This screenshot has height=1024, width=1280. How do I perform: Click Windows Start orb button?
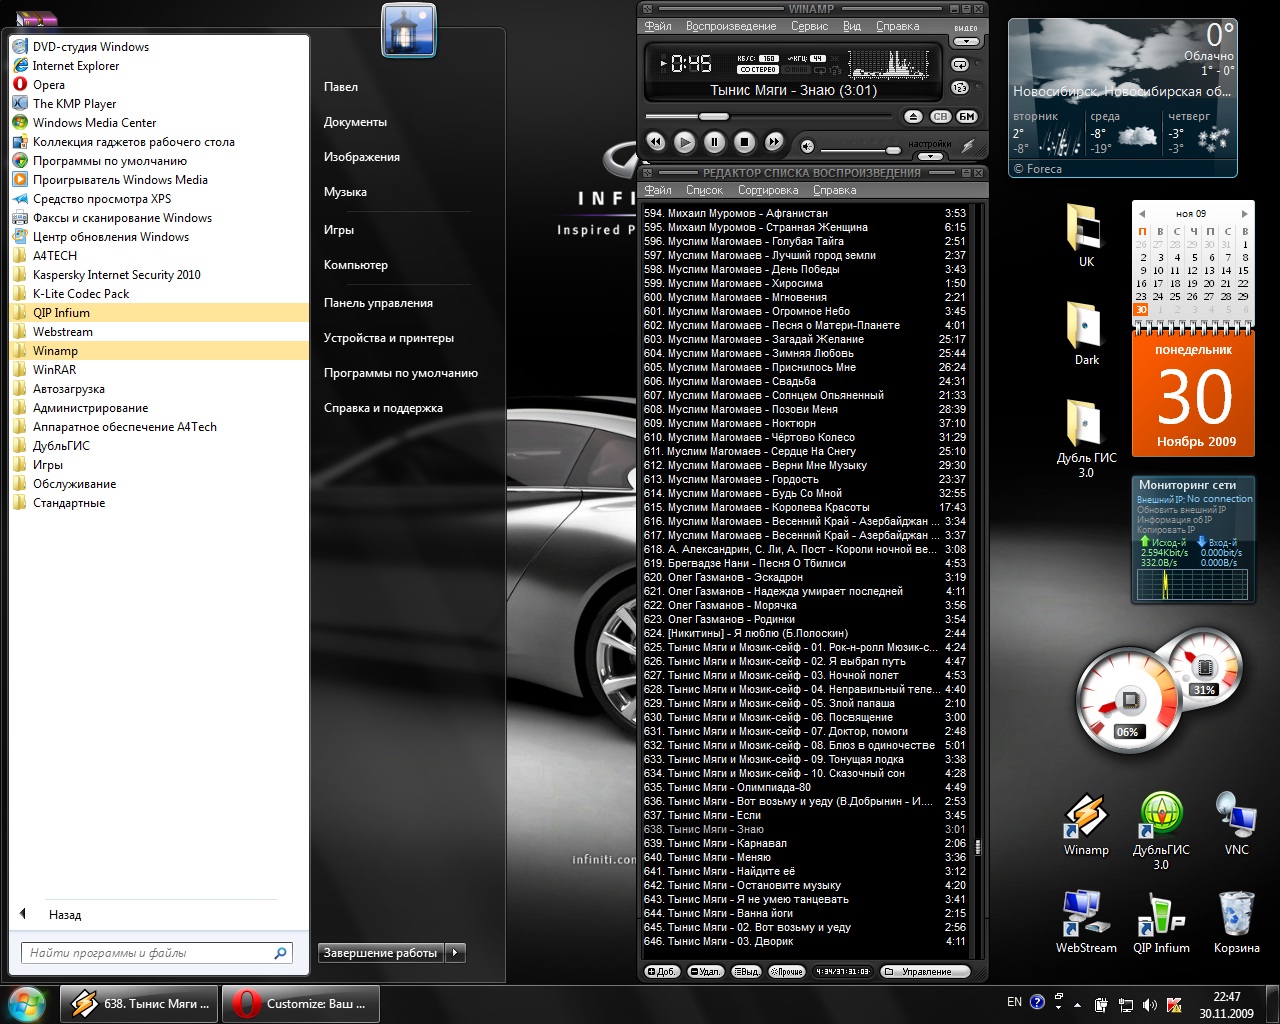[26, 1003]
